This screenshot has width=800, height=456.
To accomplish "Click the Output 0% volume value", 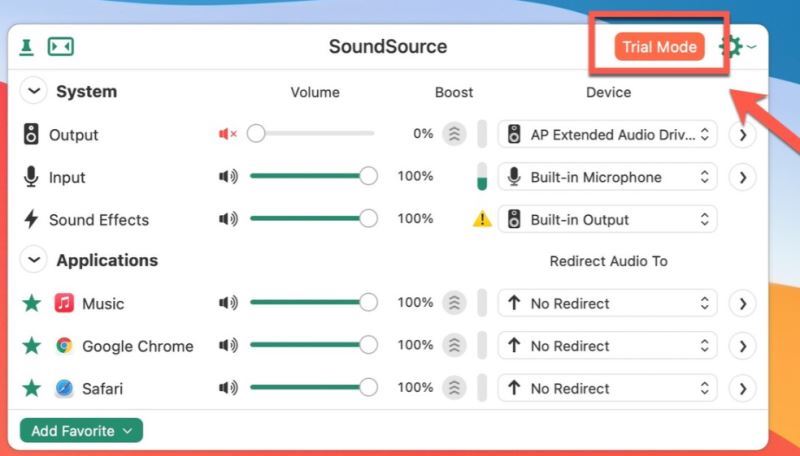I will click(423, 134).
